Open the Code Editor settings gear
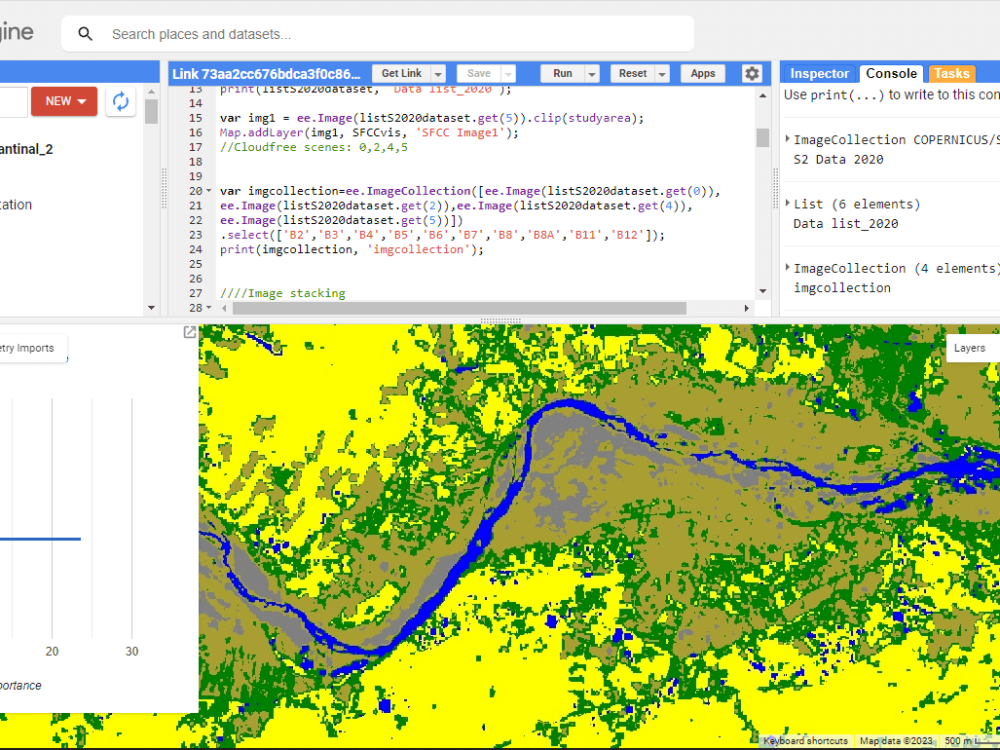The image size is (1000, 750). 753,72
